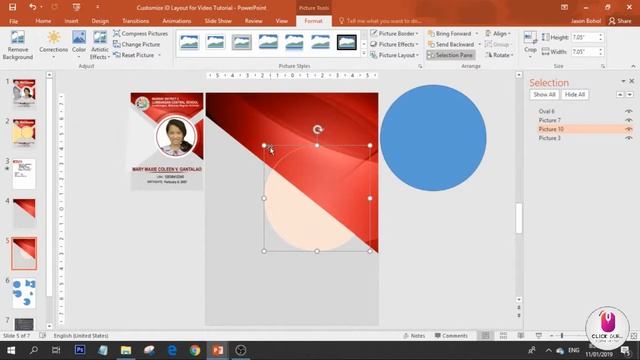
Task: Click Start From Beginning quick access icon
Action: click(76, 7)
